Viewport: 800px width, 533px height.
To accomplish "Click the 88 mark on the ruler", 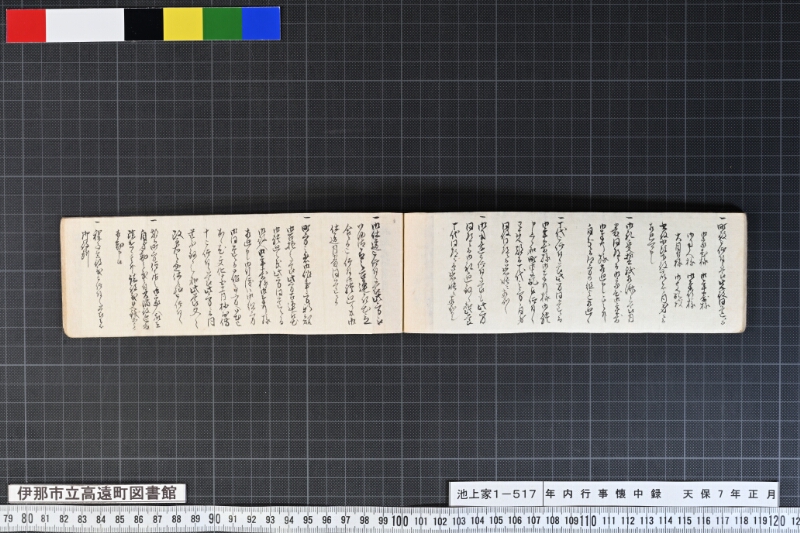I will pos(176,520).
